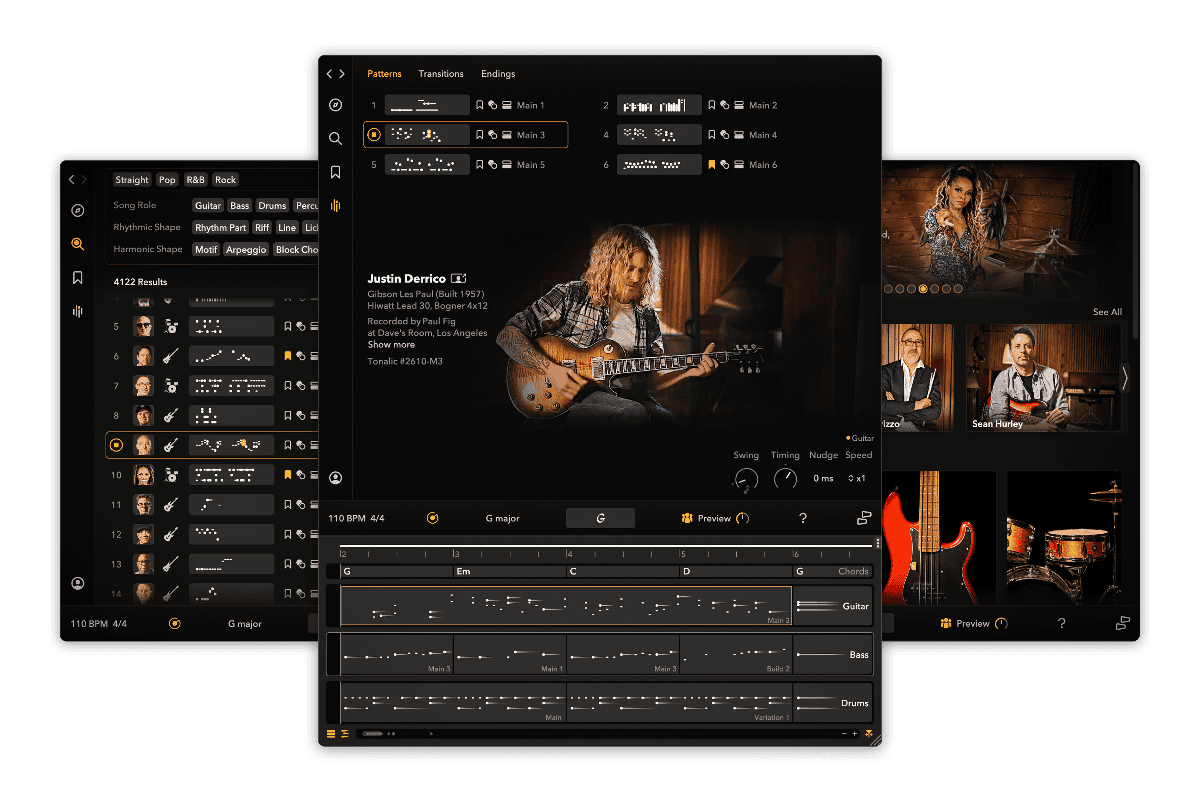Open the user account icon in center panel
Viewport: 1200px width, 800px height.
click(x=336, y=478)
